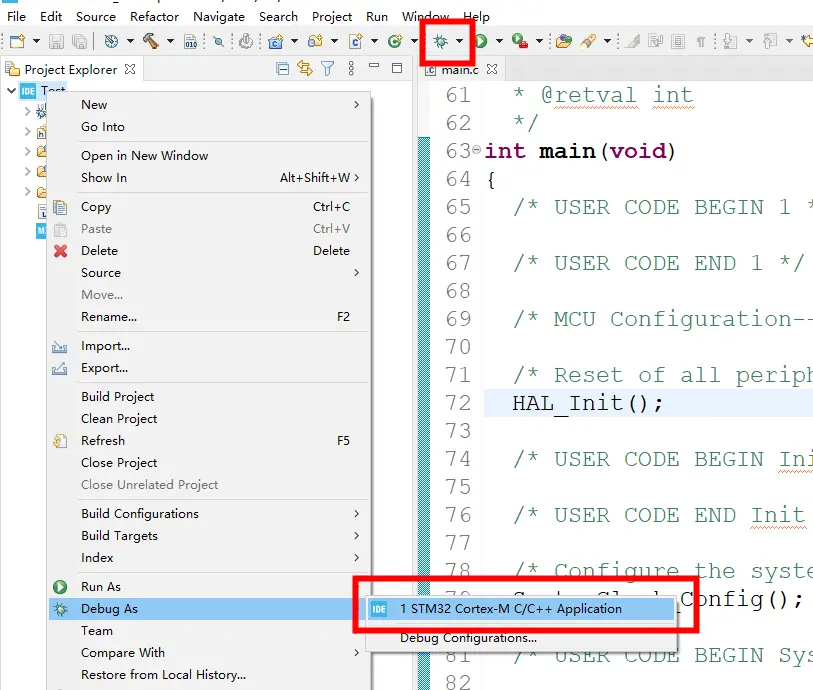Open the Refactor menu in menu bar

click(x=154, y=16)
